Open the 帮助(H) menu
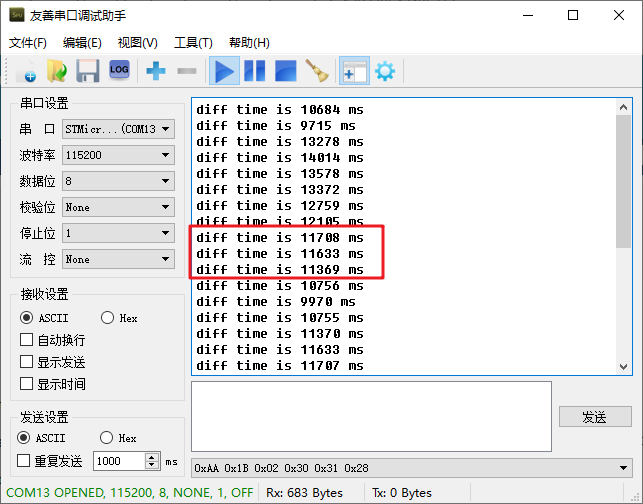Viewport: 643px width, 504px height. click(249, 43)
